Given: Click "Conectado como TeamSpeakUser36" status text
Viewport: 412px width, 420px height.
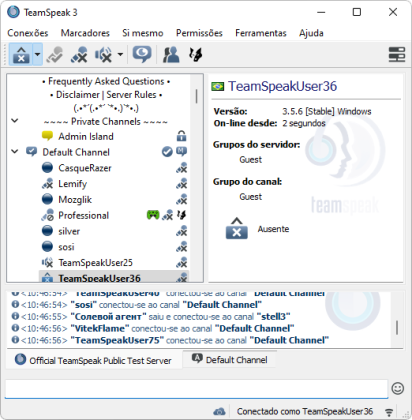Looking at the screenshot, I should coord(305,411).
